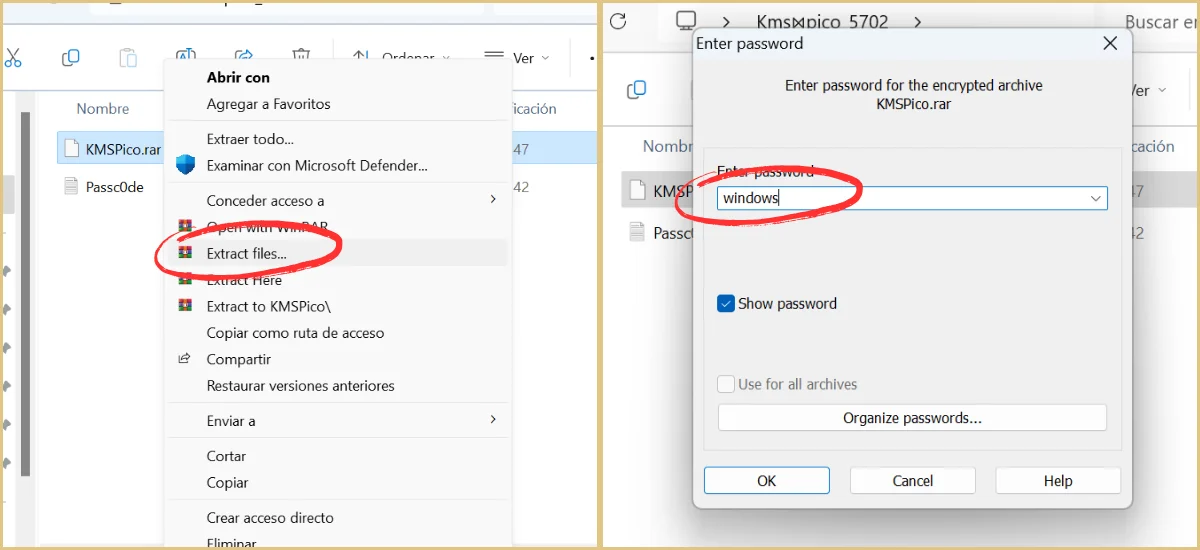The height and width of the screenshot is (550, 1200).
Task: Expand the Enviar a submenu arrow
Action: [x=493, y=420]
